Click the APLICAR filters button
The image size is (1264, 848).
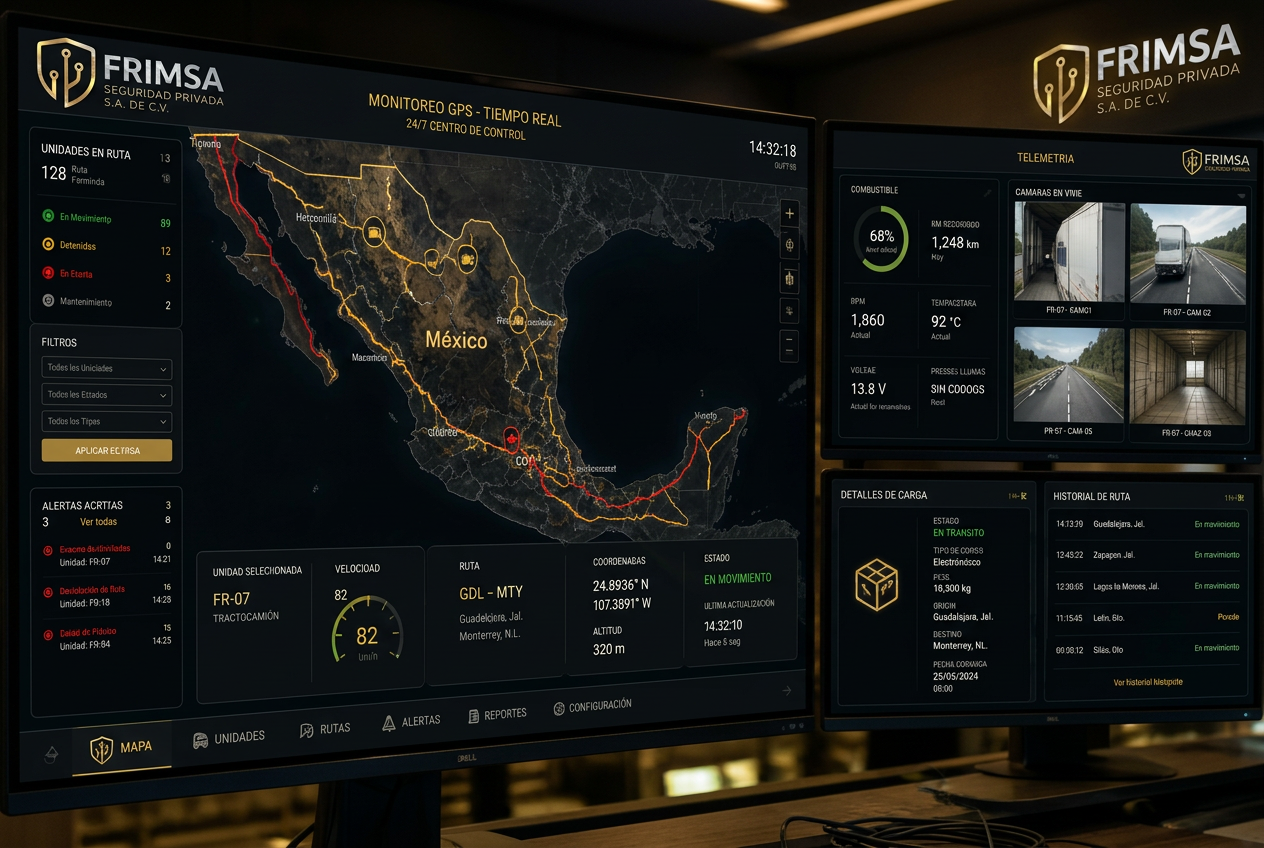coord(107,451)
